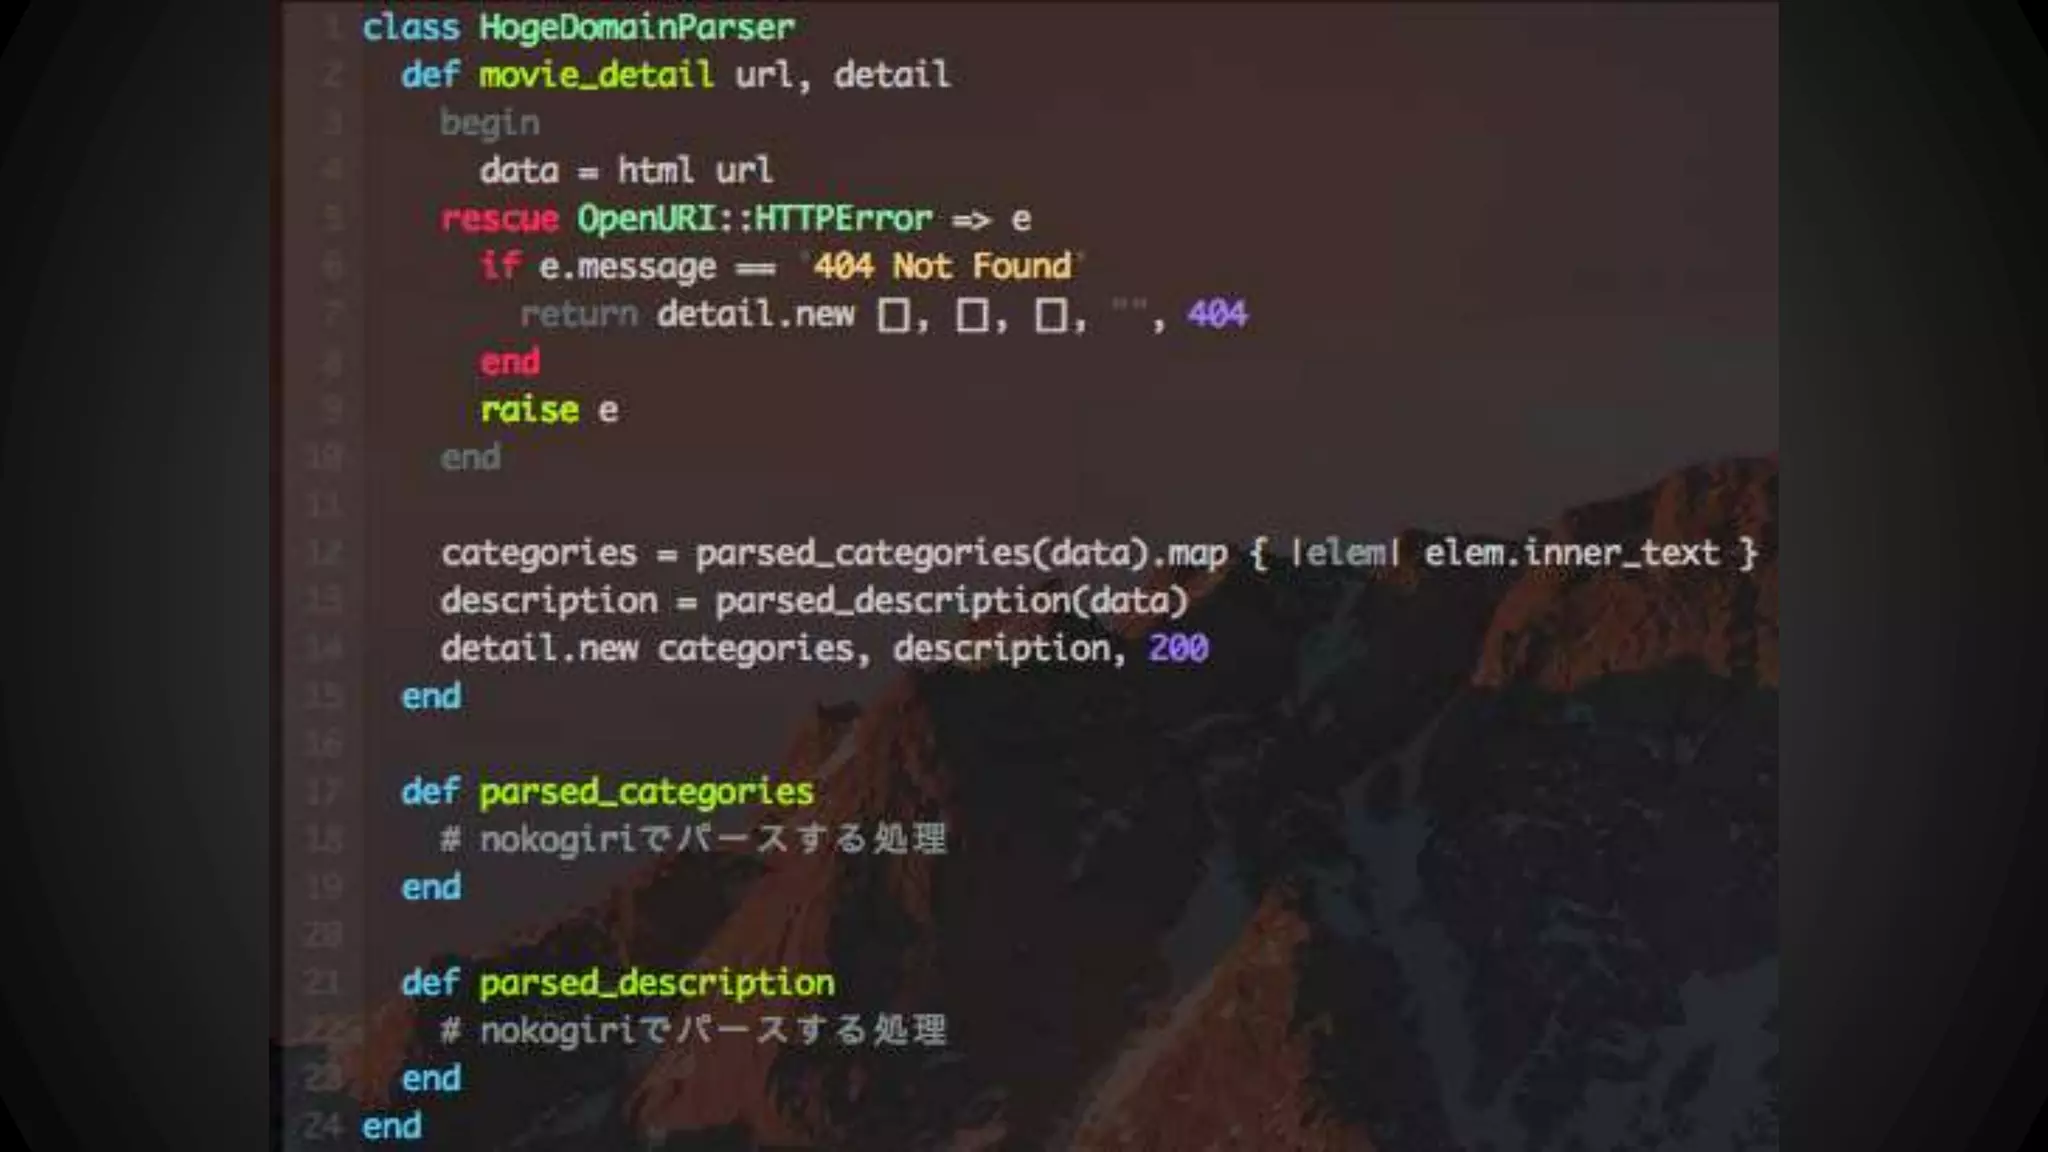Screen dimensions: 2048x1152
Task: Click the dimmed return keyword
Action: click(x=578, y=315)
